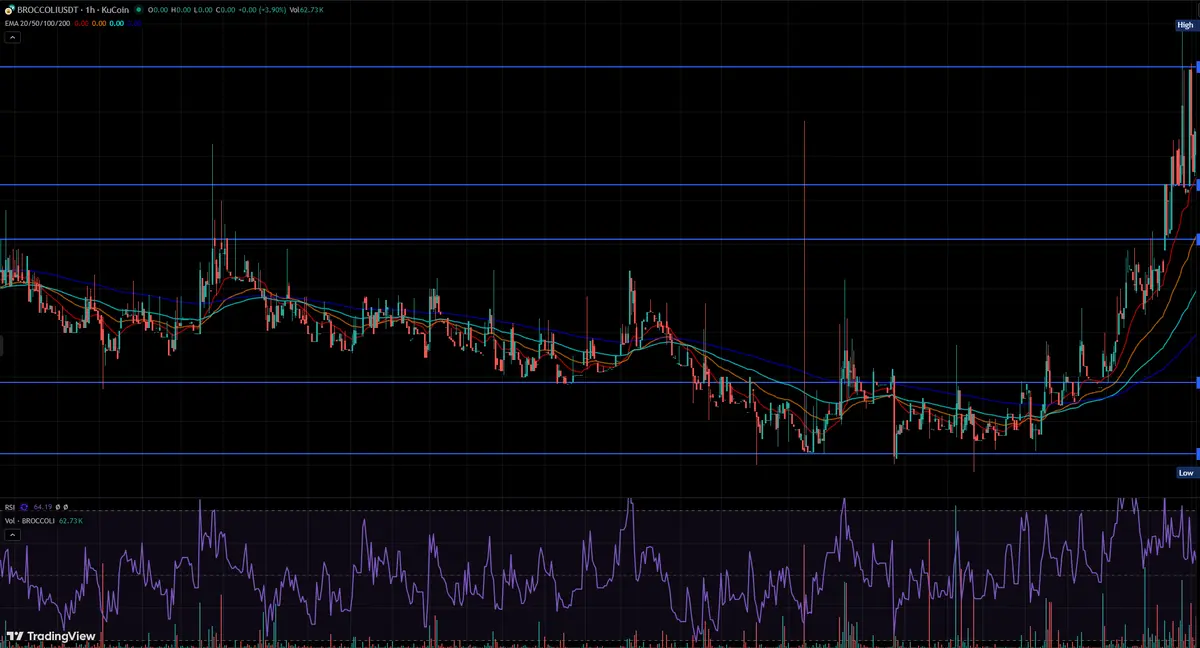Select the Vol · BROCCOLI legend
This screenshot has height=648, width=1200.
(x=30, y=521)
